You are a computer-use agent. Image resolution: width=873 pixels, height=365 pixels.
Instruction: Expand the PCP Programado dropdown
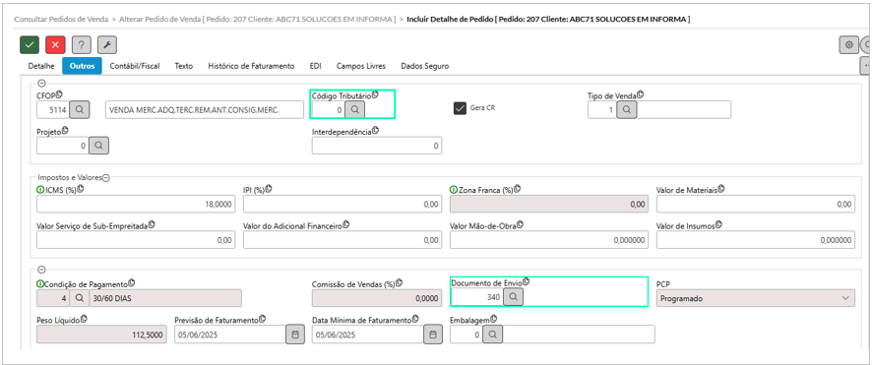756,298
